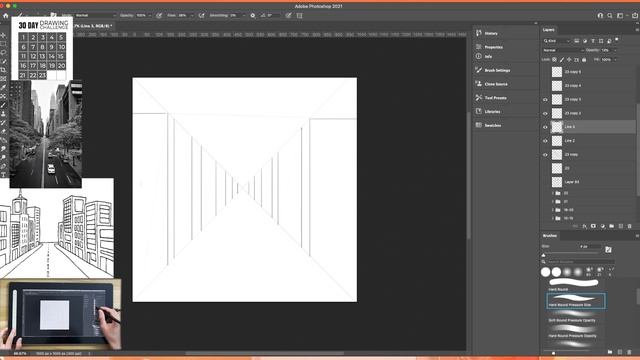Hide the Line 3 layer
The image size is (640, 360).
click(545, 127)
